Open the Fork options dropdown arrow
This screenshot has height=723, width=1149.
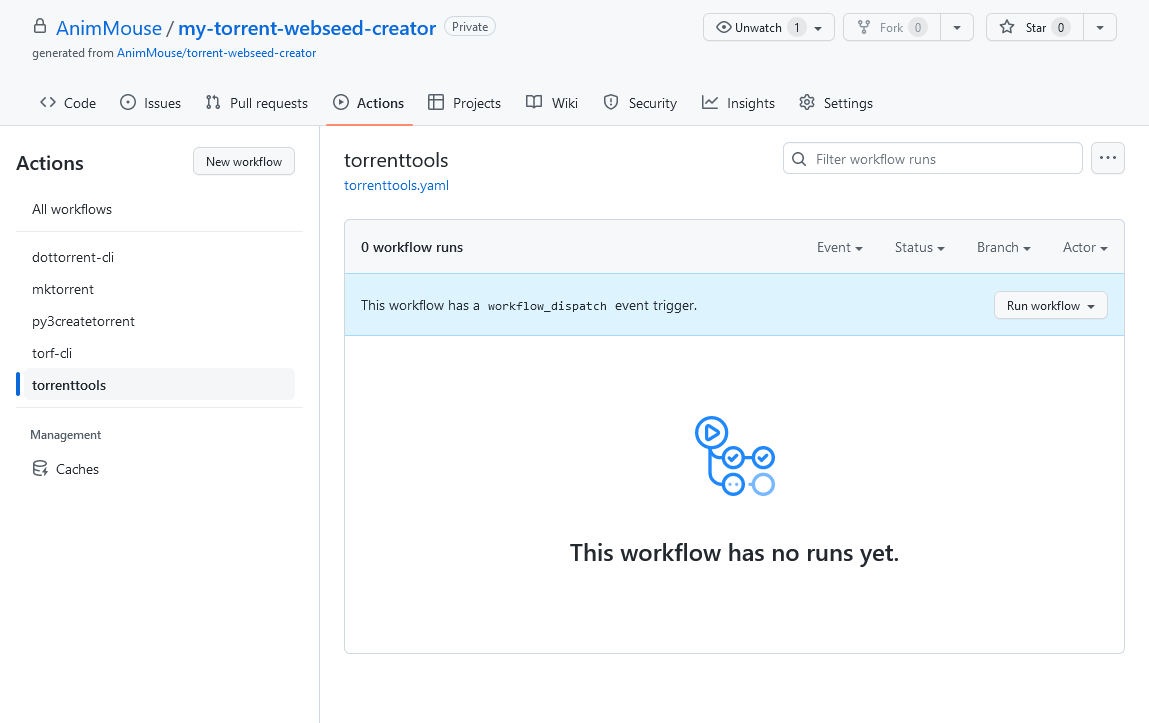click(956, 28)
